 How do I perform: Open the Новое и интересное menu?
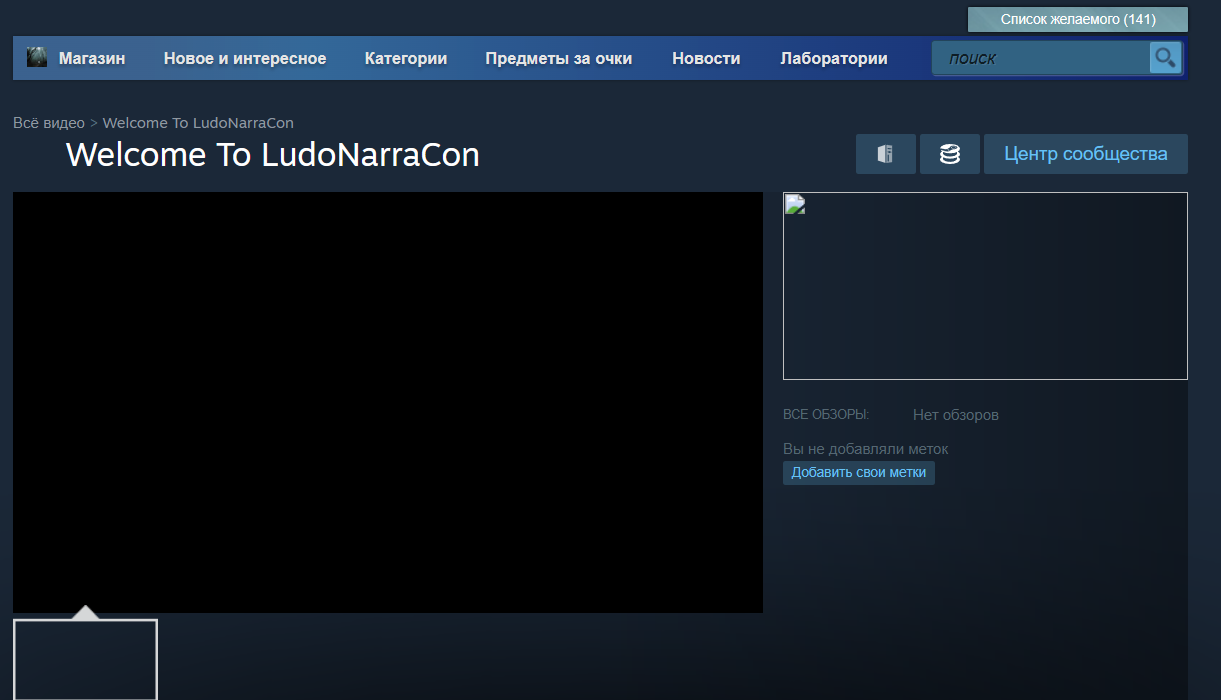(245, 58)
